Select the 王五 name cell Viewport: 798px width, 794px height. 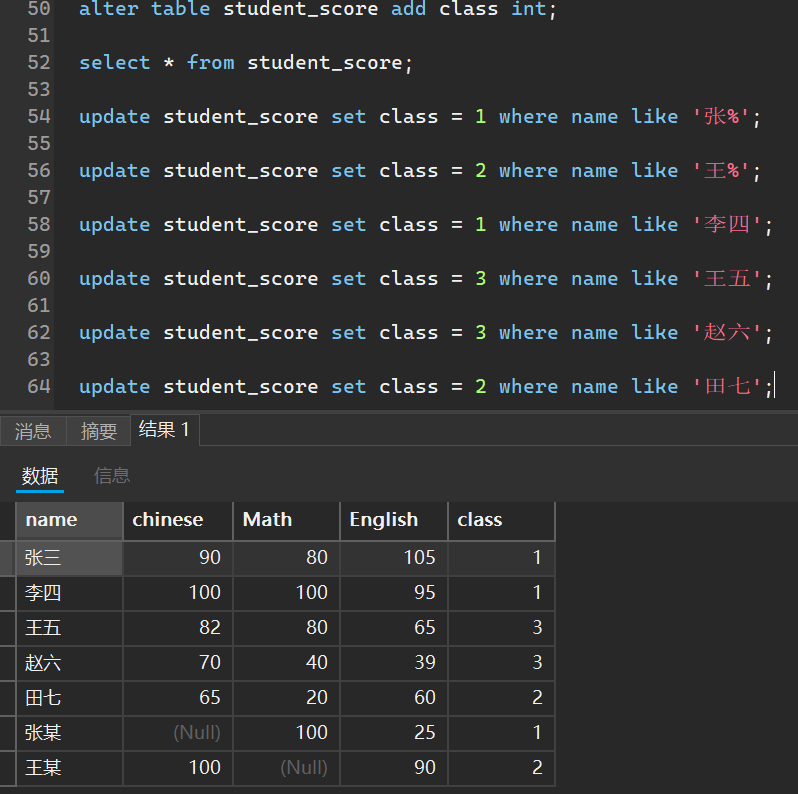click(x=70, y=628)
